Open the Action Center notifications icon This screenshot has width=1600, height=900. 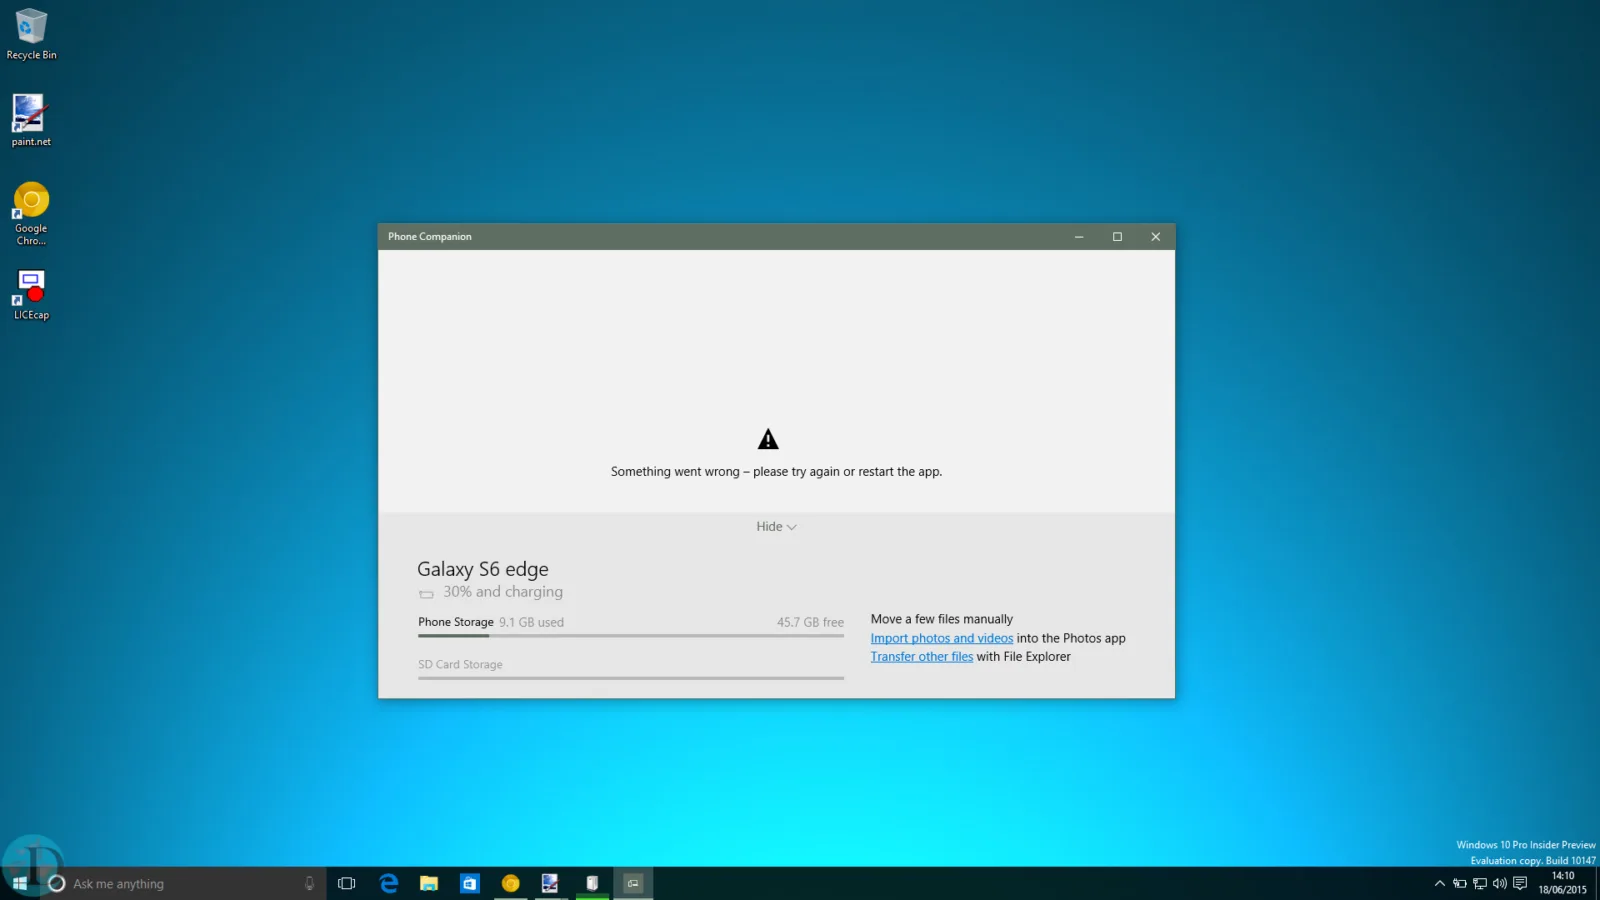click(1520, 883)
